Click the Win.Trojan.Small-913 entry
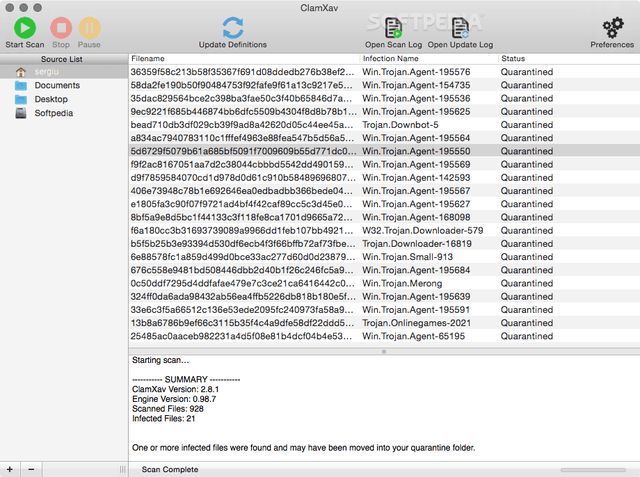The image size is (640, 477). click(407, 257)
